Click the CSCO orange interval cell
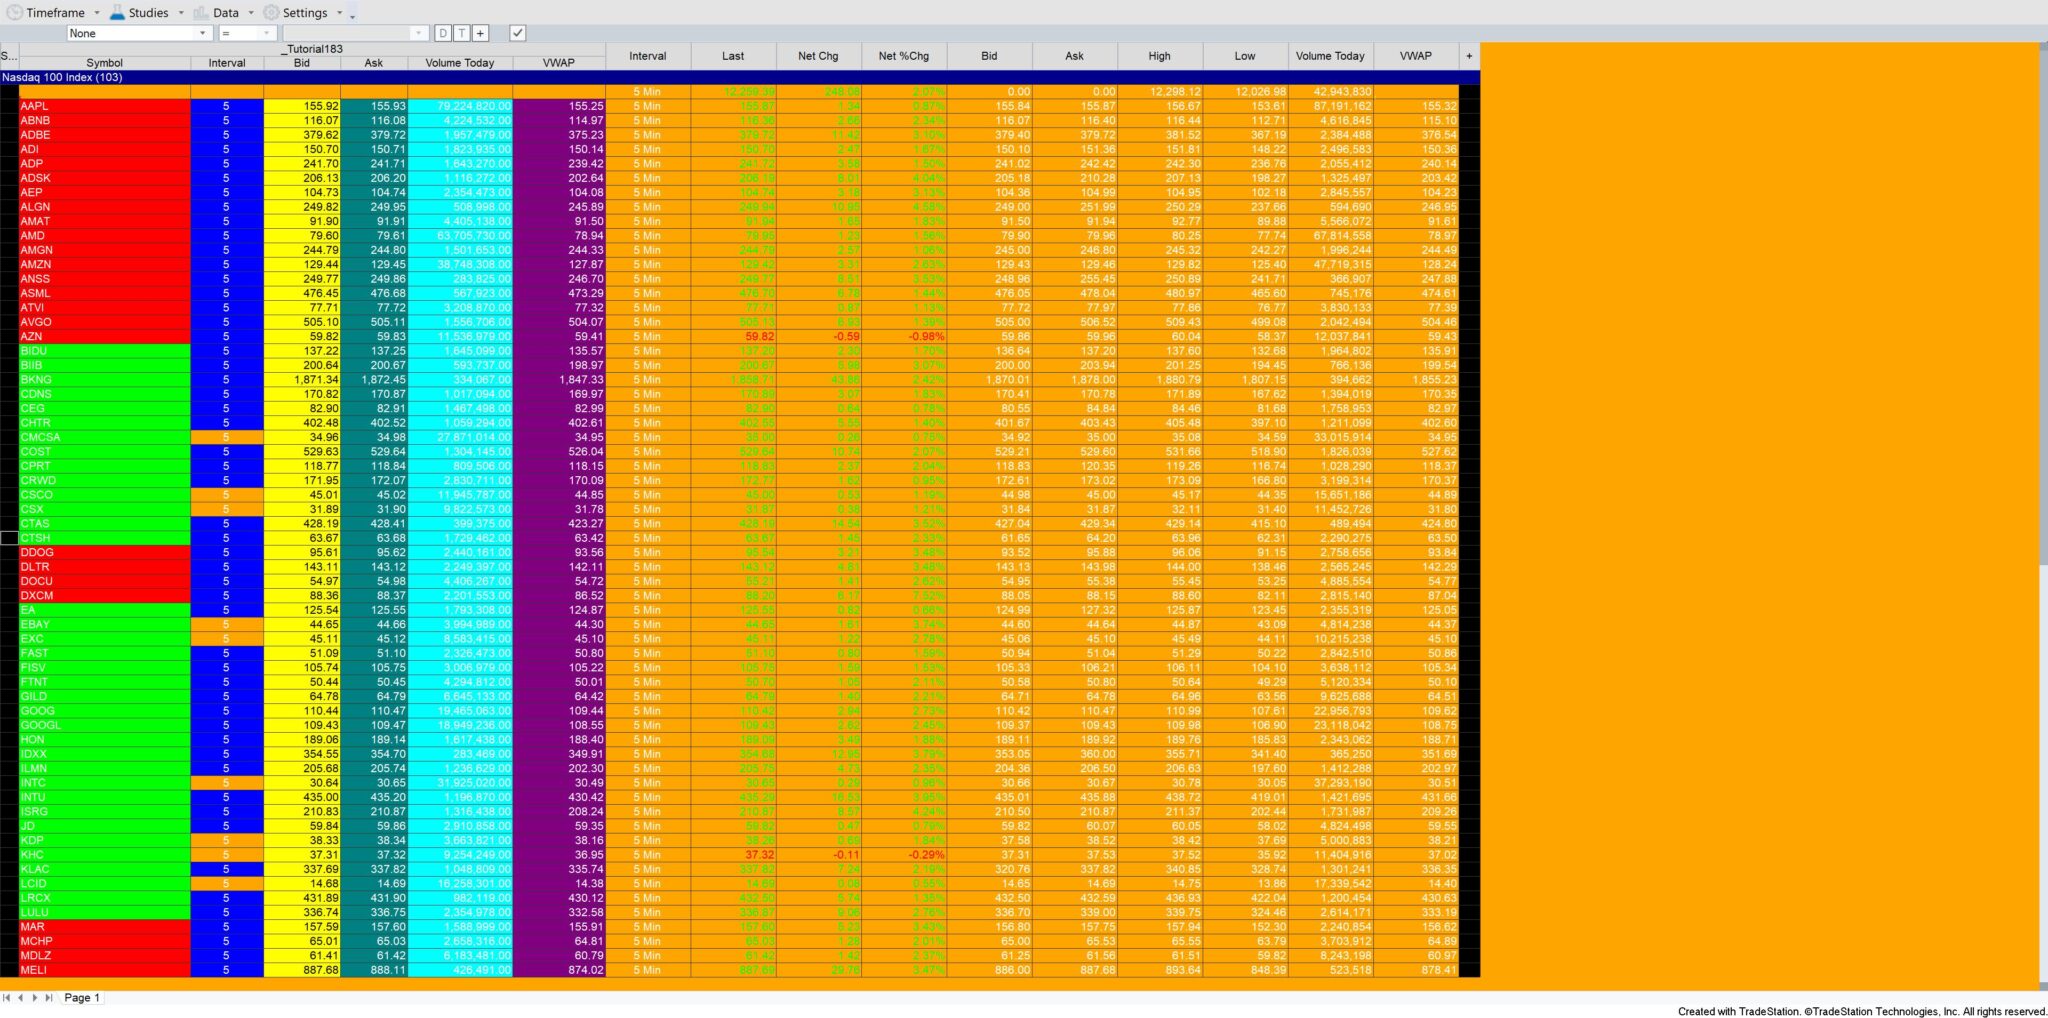Screen dimensions: 2048x1018 click(227, 494)
